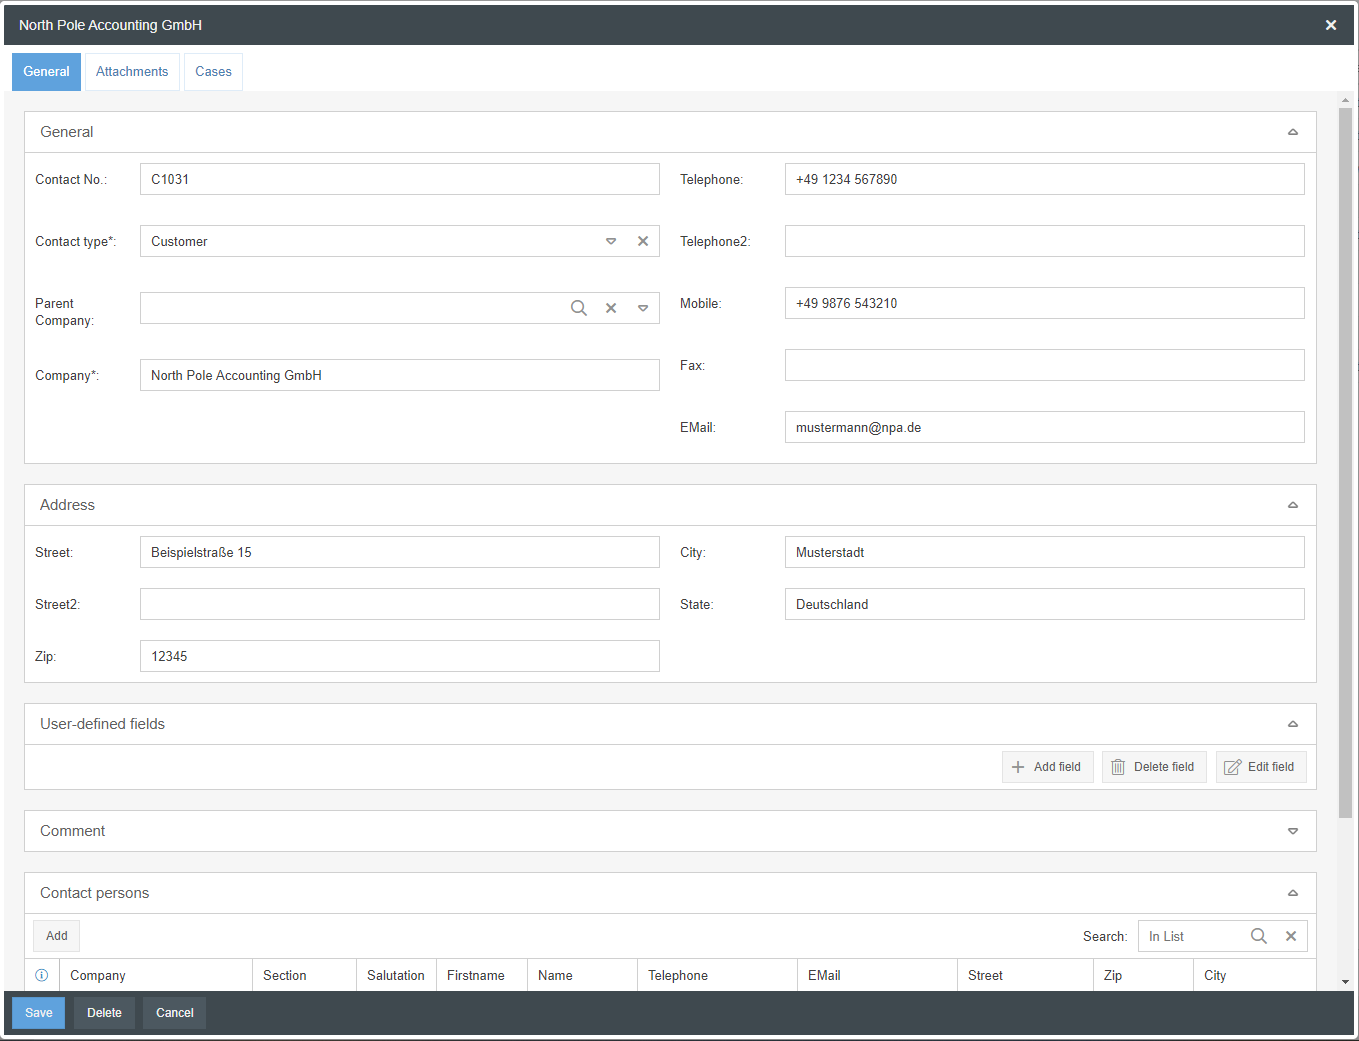Screen dimensions: 1359x1041
Task: Open the Cases tab
Action: (213, 72)
